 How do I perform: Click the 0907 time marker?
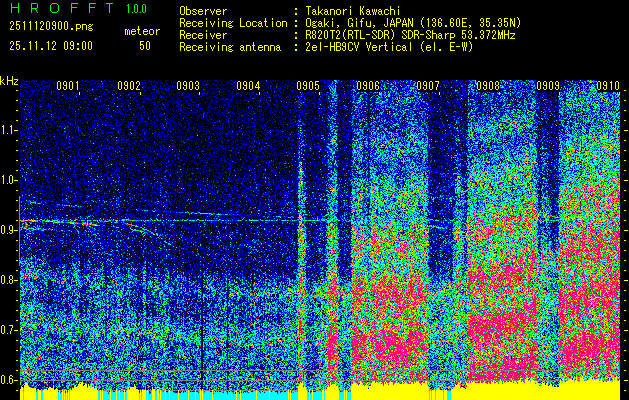[428, 85]
